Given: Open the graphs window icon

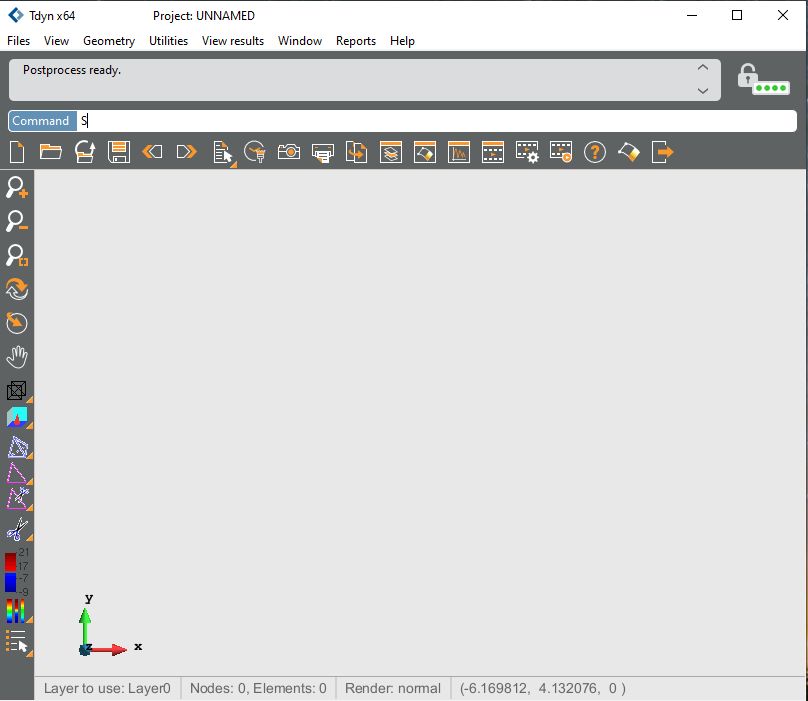Looking at the screenshot, I should (x=459, y=152).
